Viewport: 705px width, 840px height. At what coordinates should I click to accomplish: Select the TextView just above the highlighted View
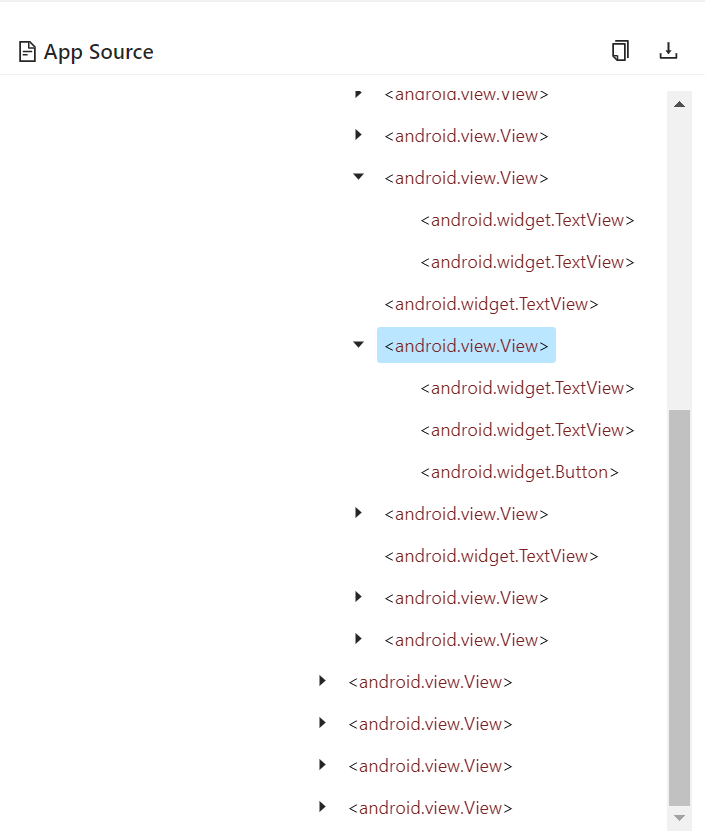(x=491, y=304)
